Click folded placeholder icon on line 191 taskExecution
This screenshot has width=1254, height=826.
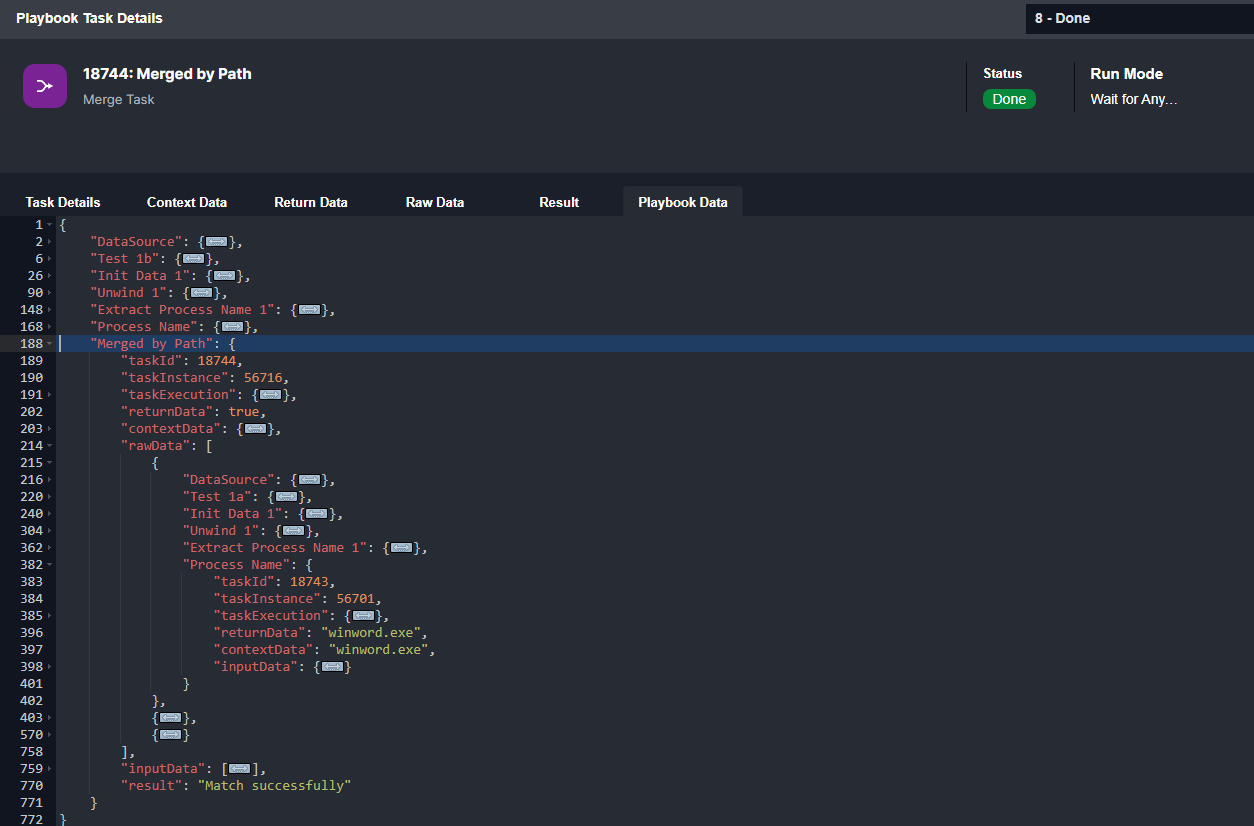pyautogui.click(x=271, y=395)
